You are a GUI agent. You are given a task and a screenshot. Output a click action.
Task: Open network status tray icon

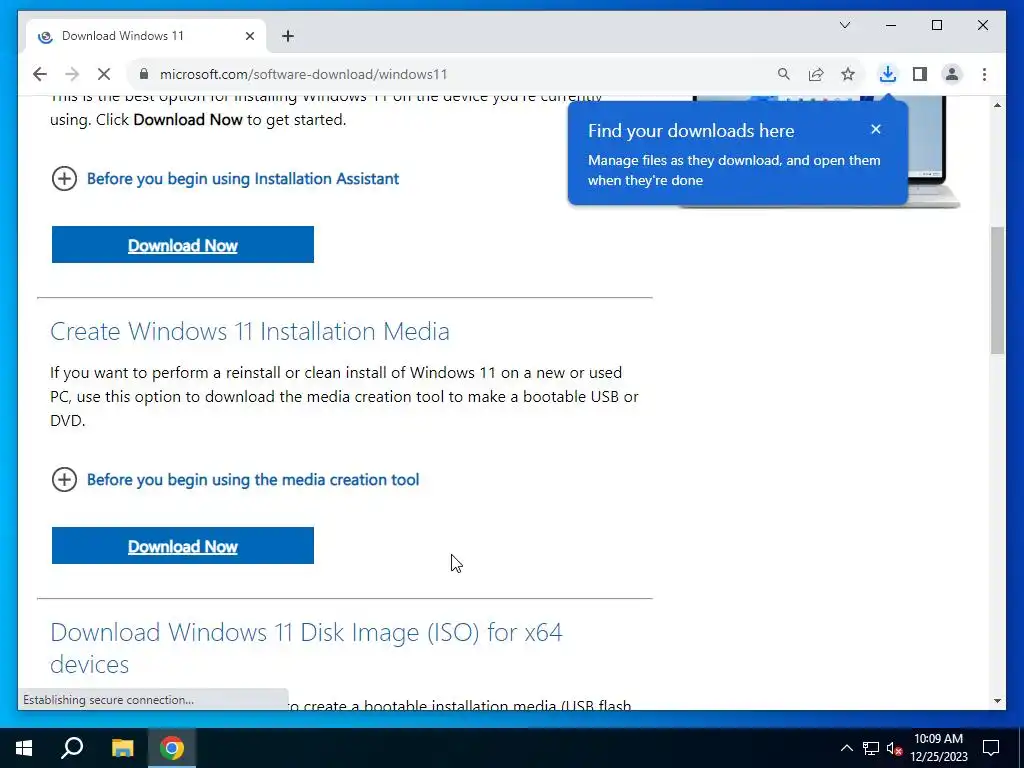(871, 748)
